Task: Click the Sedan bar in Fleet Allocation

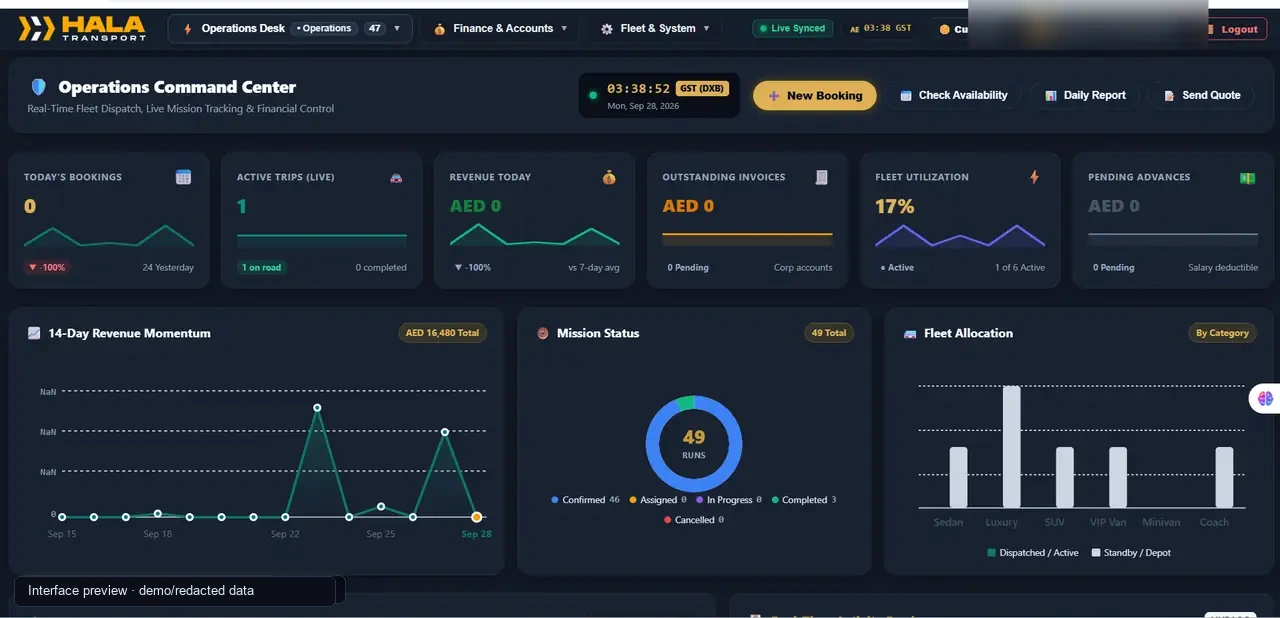Action: 958,477
